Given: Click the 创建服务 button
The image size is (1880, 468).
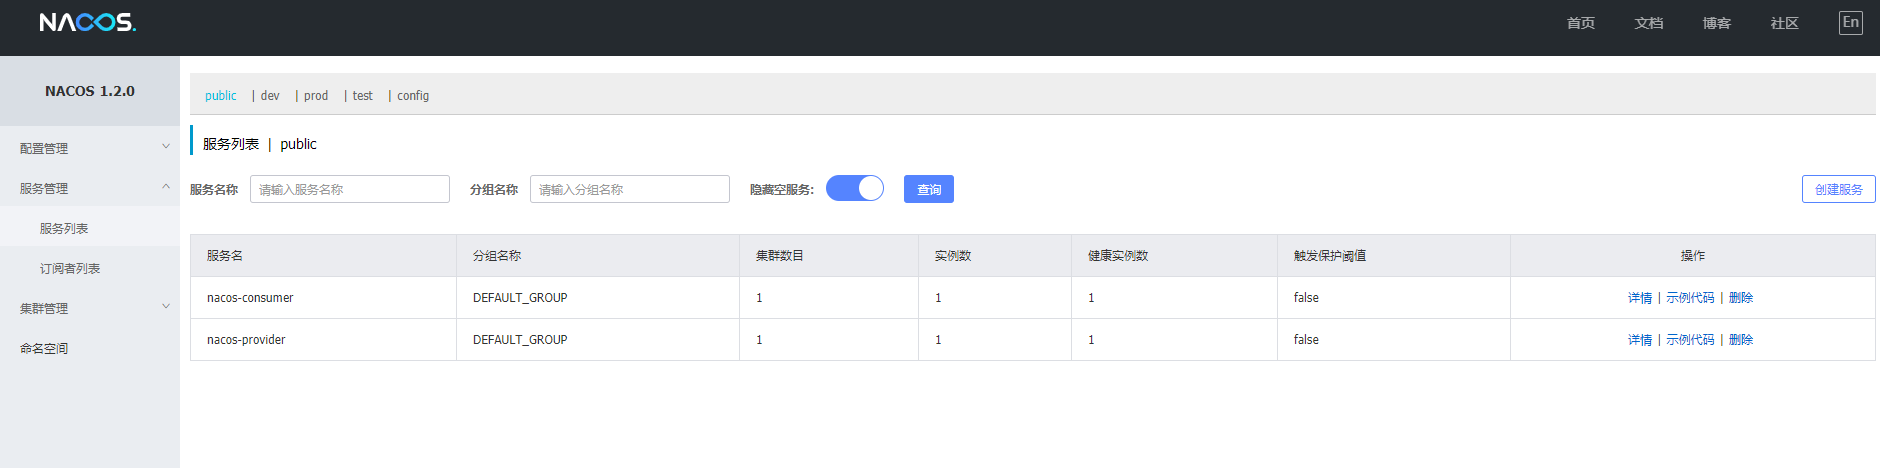Looking at the screenshot, I should 1838,189.
